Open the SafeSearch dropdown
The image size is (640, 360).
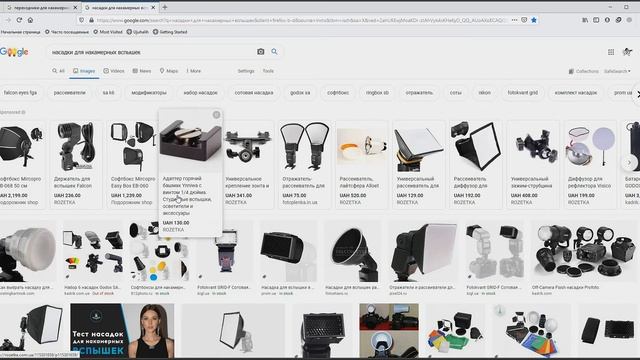(617, 71)
